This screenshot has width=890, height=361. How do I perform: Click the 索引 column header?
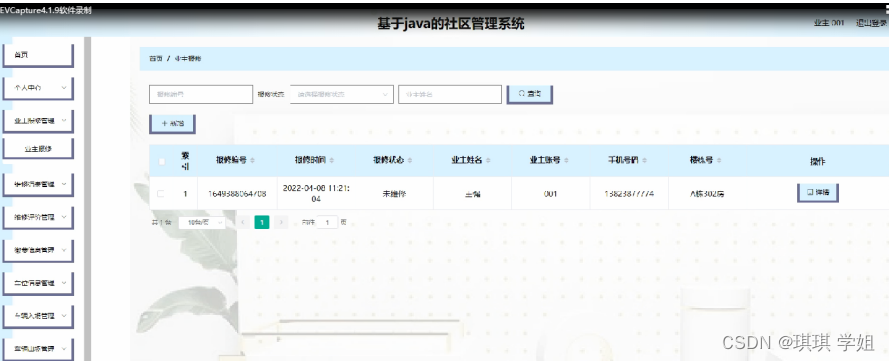(185, 161)
